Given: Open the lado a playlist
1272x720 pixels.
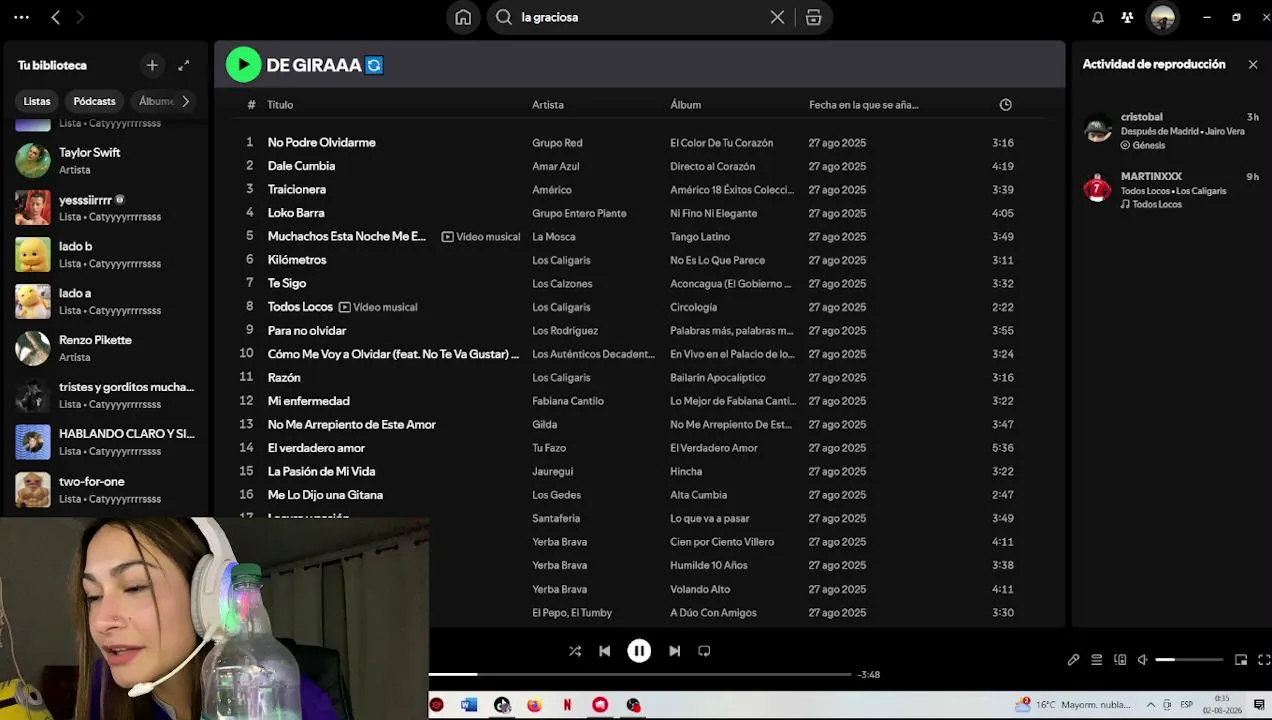Looking at the screenshot, I should (x=106, y=301).
